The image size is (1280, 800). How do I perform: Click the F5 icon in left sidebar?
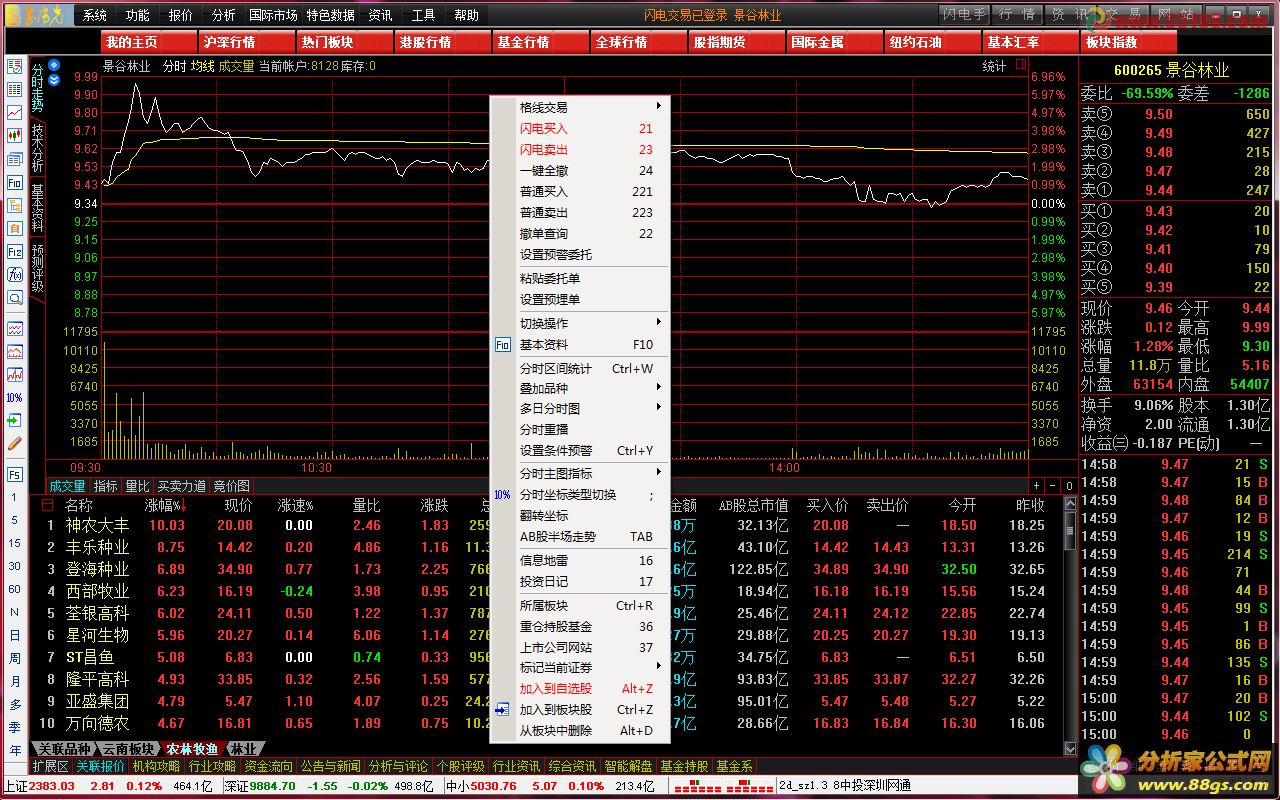click(x=15, y=474)
